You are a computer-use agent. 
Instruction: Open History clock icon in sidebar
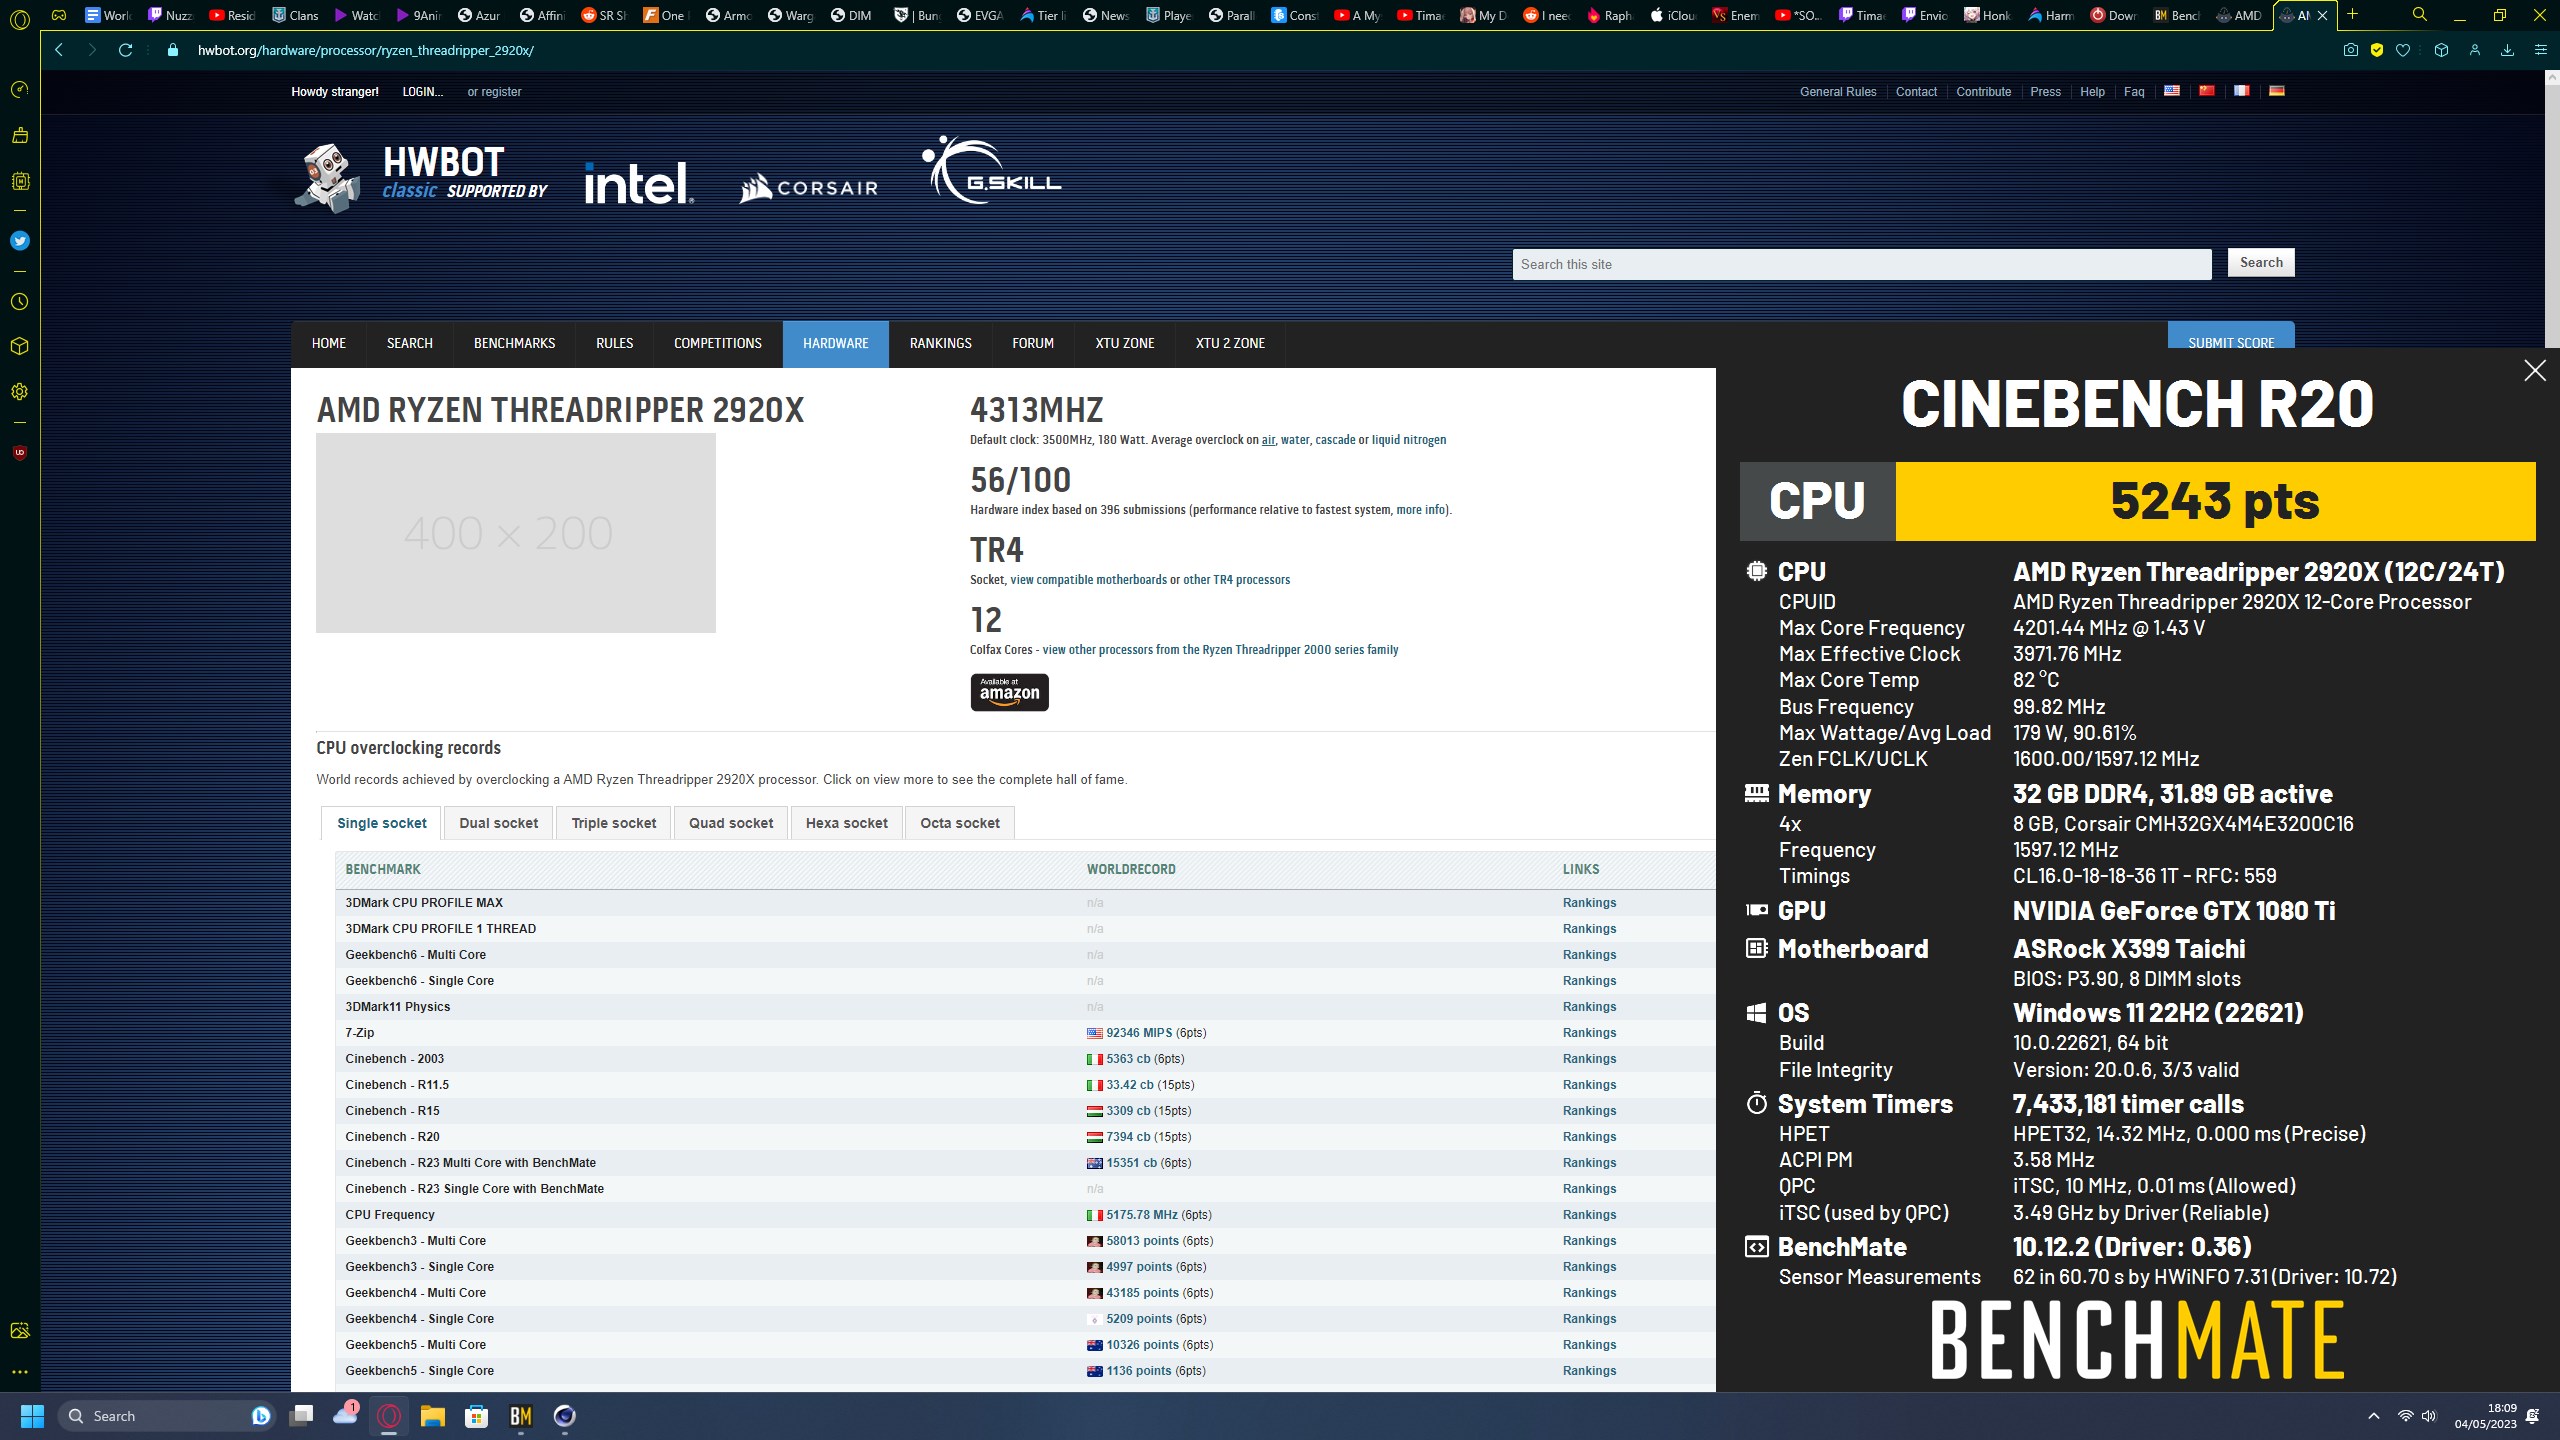coord(19,302)
